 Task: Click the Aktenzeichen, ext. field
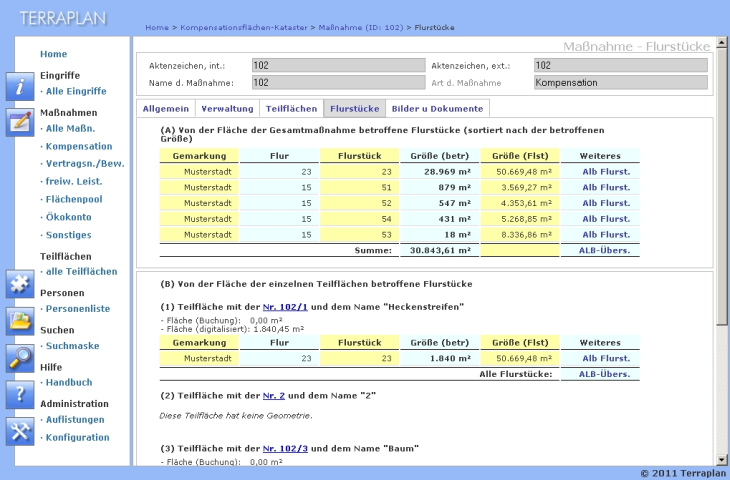621,65
